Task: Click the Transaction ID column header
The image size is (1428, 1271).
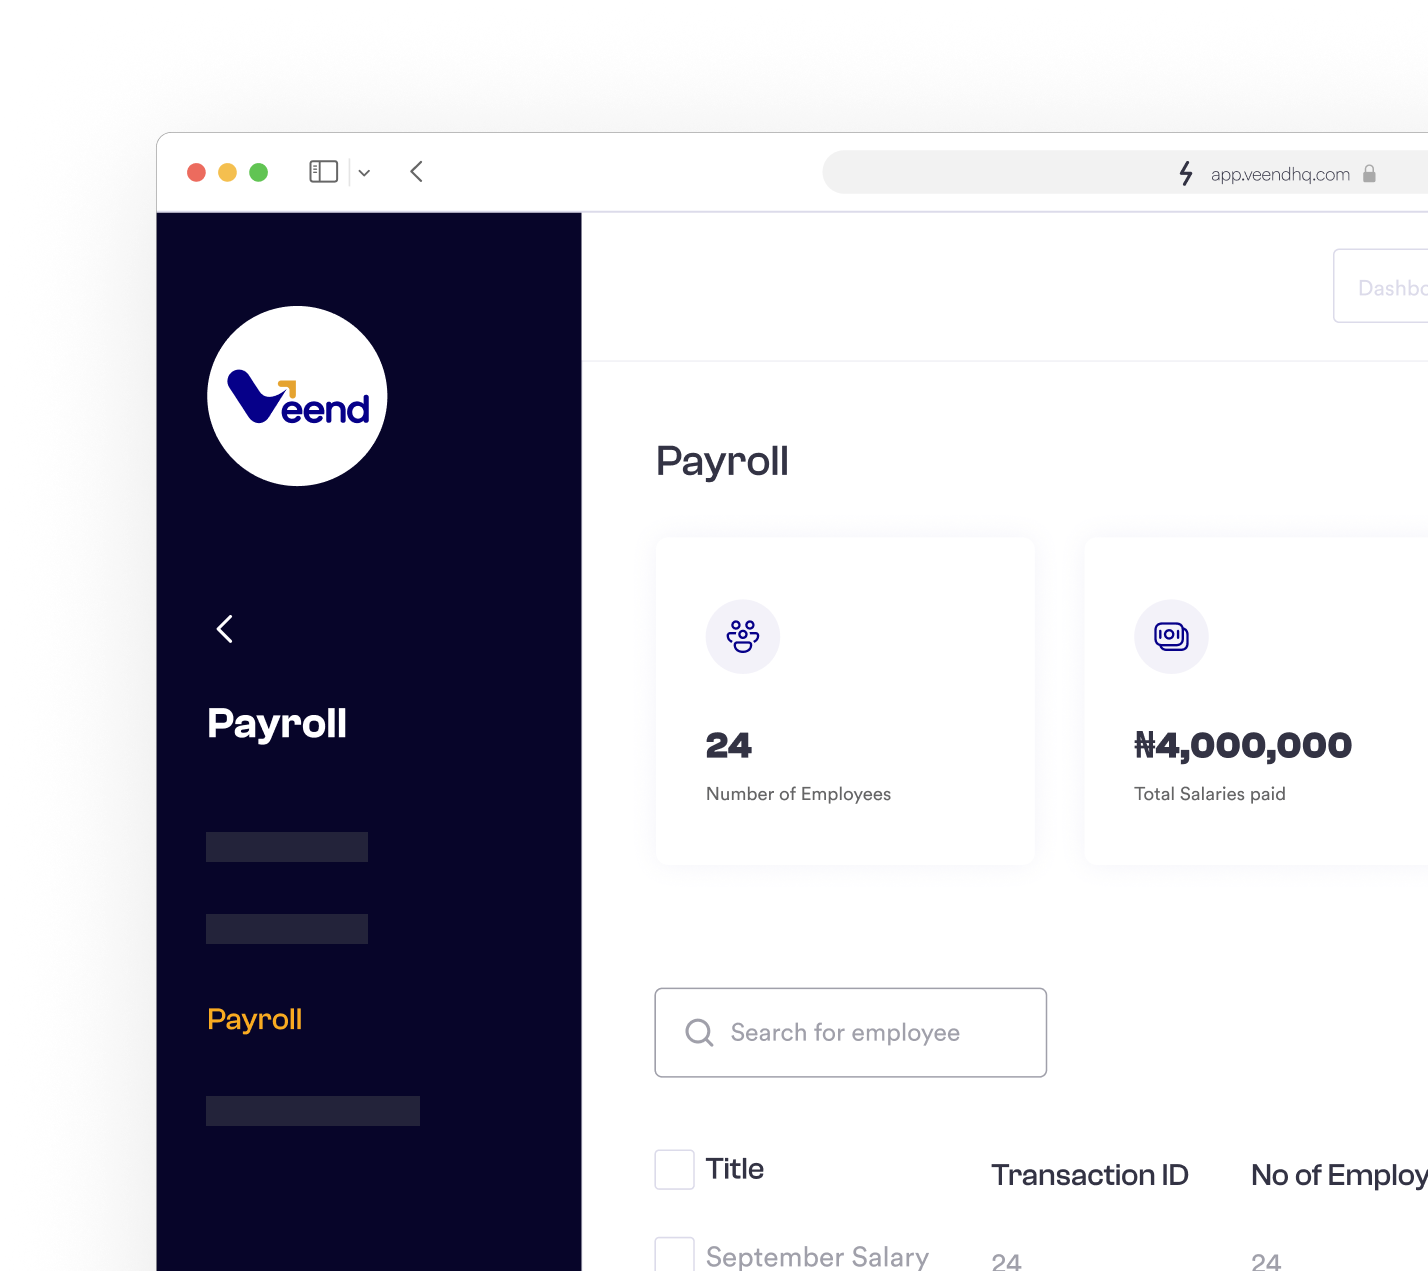Action: click(1089, 1175)
